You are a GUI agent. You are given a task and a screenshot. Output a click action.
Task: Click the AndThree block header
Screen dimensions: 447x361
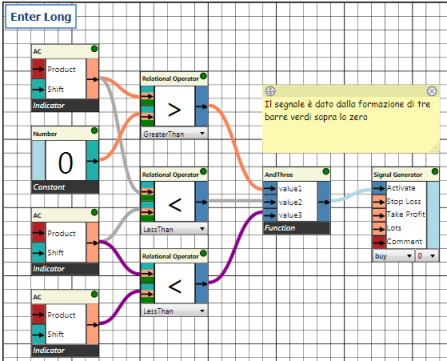point(297,174)
